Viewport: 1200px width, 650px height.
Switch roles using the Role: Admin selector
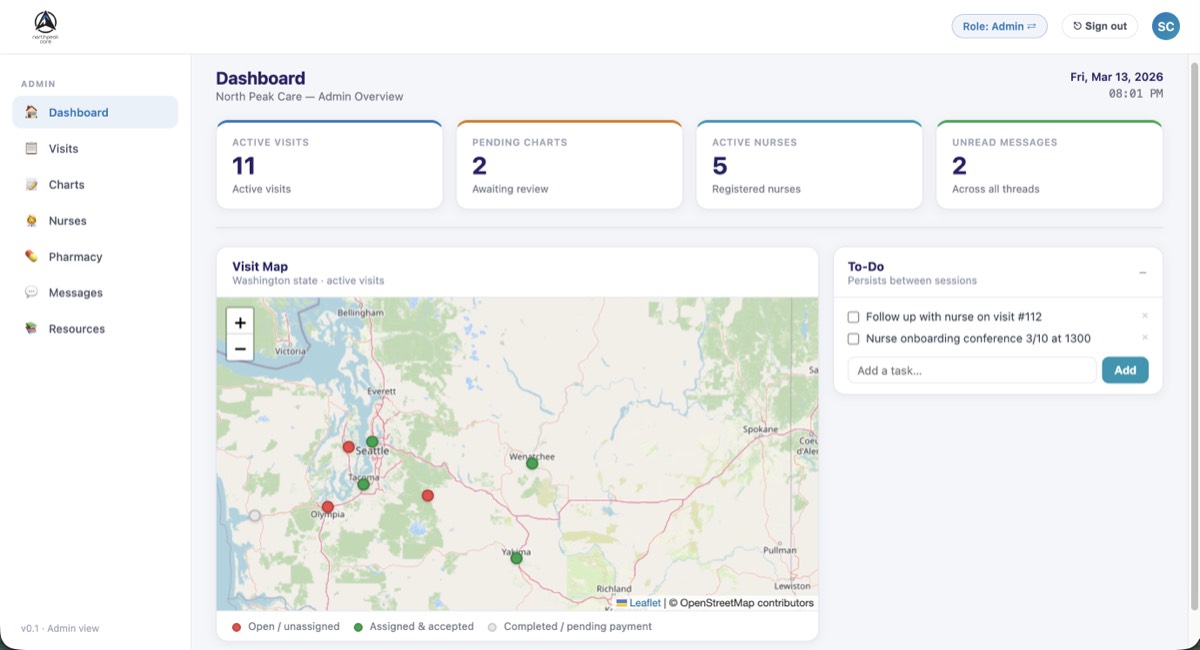pyautogui.click(x=999, y=25)
